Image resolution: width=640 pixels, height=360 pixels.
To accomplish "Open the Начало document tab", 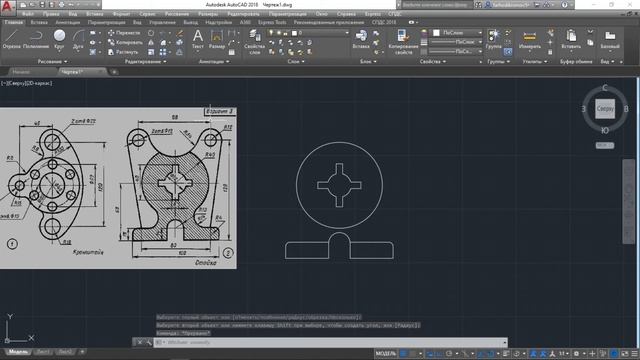I will coord(21,72).
